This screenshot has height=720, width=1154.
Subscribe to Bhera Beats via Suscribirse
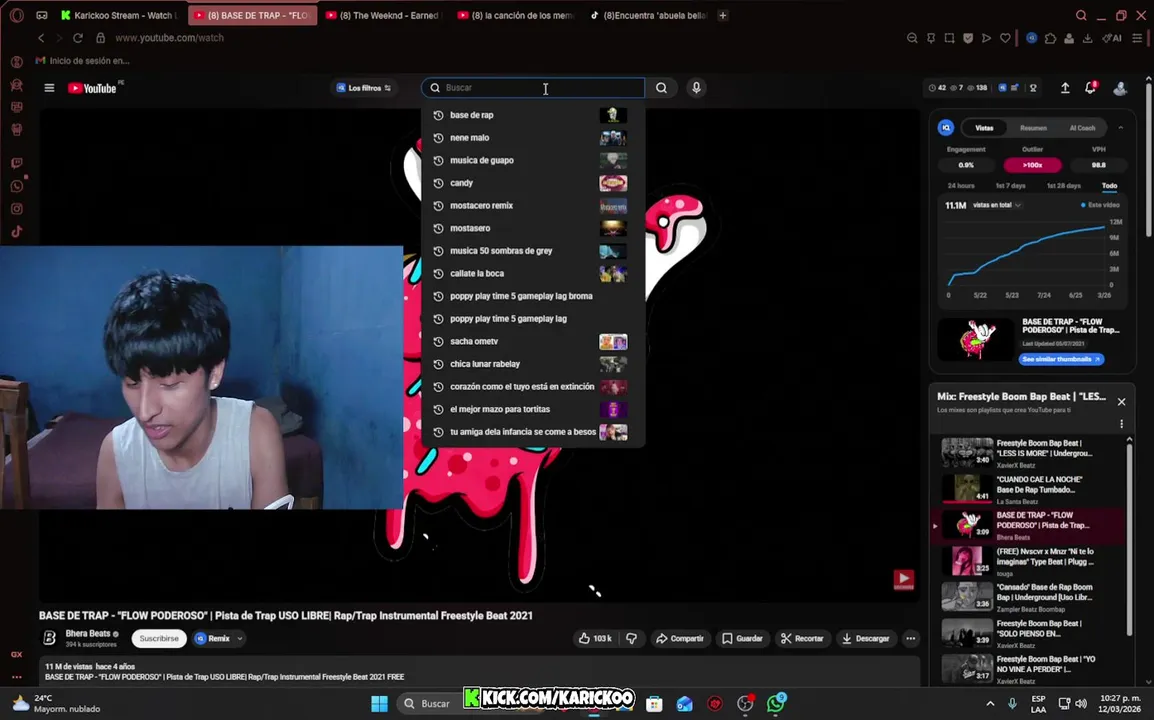(x=159, y=638)
